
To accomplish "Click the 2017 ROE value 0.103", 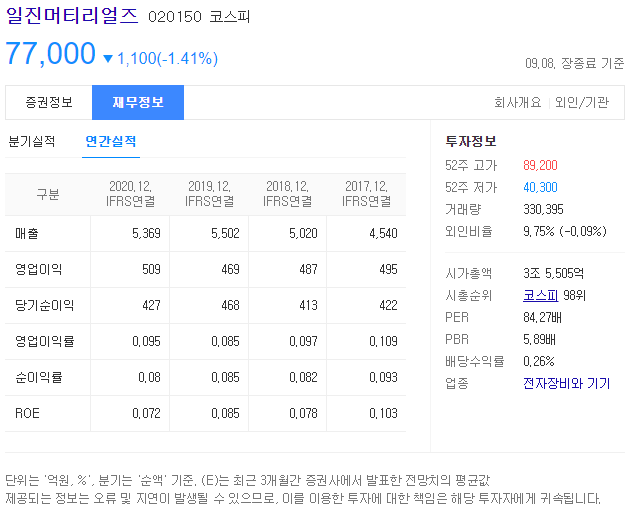I will coord(383,413).
